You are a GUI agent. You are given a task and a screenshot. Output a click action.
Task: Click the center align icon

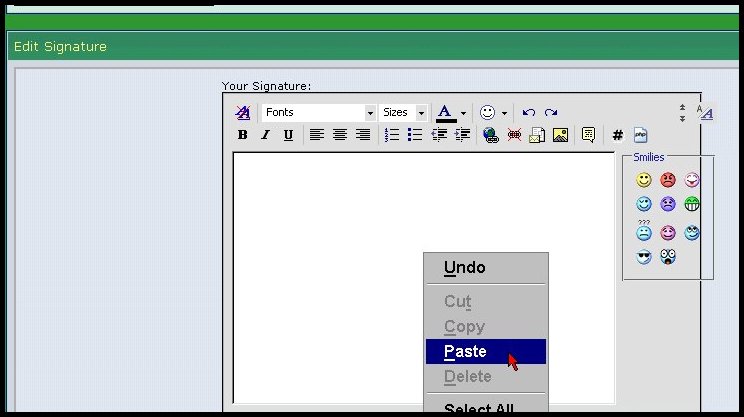(x=340, y=135)
